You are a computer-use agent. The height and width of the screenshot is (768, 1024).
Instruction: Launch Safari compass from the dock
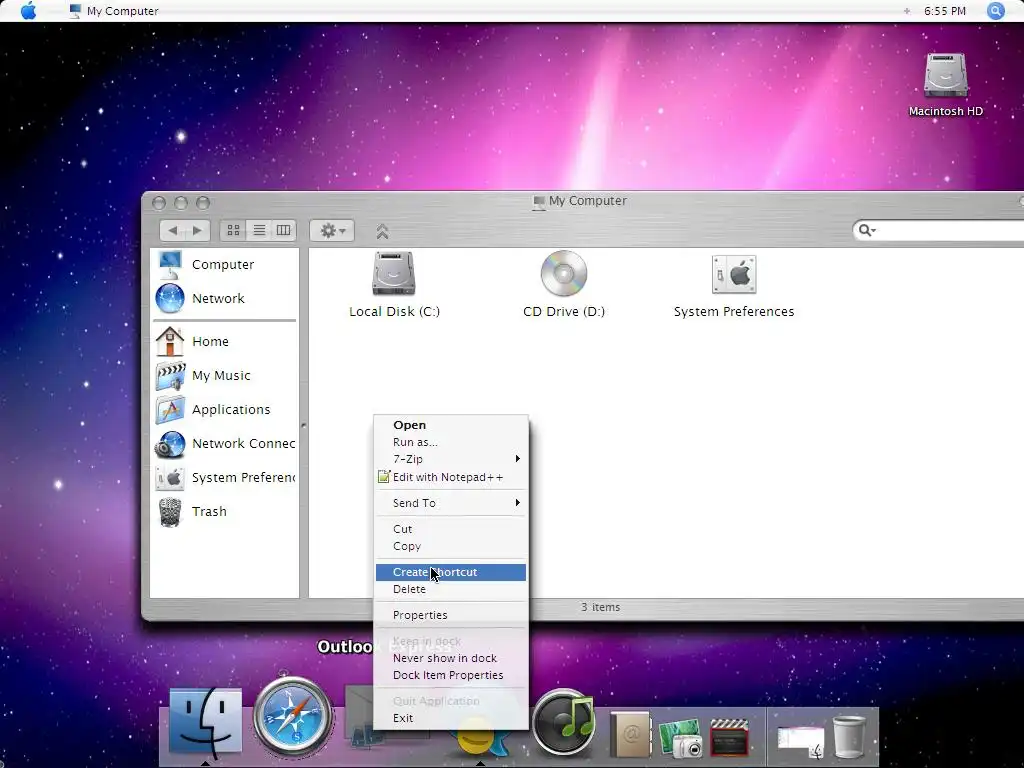pyautogui.click(x=293, y=717)
